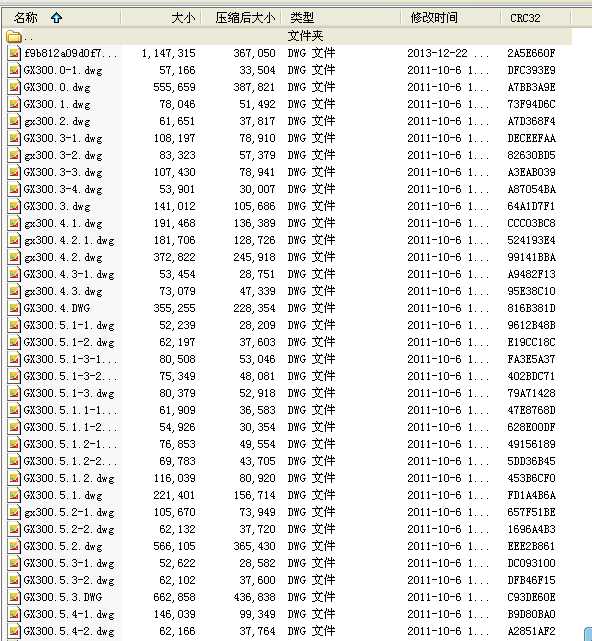Viewport: 592px width, 641px height.
Task: Click the GX300.3-3.dwg file icon
Action: (x=14, y=173)
